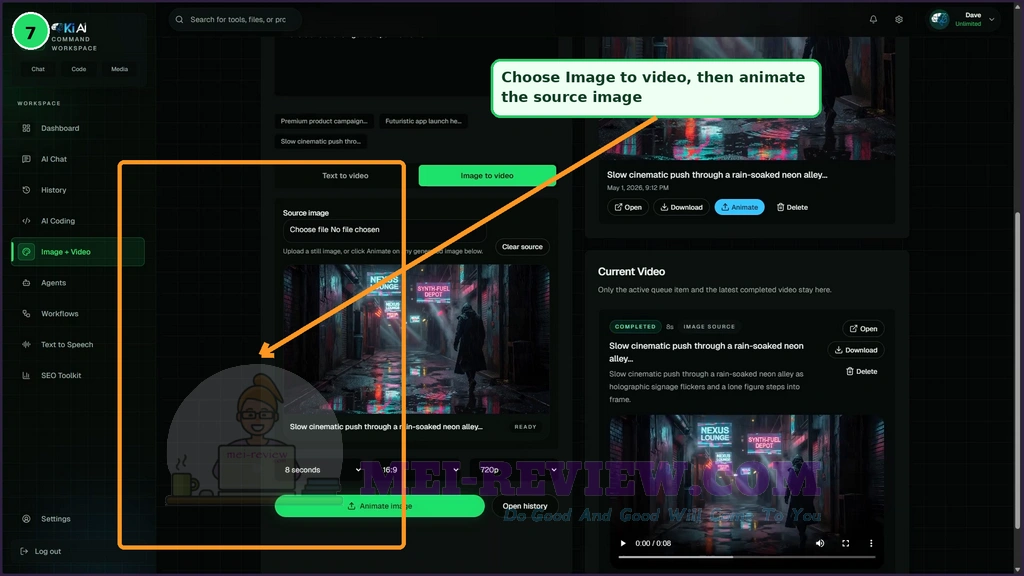Switch to the Media tab
The height and width of the screenshot is (576, 1024).
pyautogui.click(x=120, y=69)
